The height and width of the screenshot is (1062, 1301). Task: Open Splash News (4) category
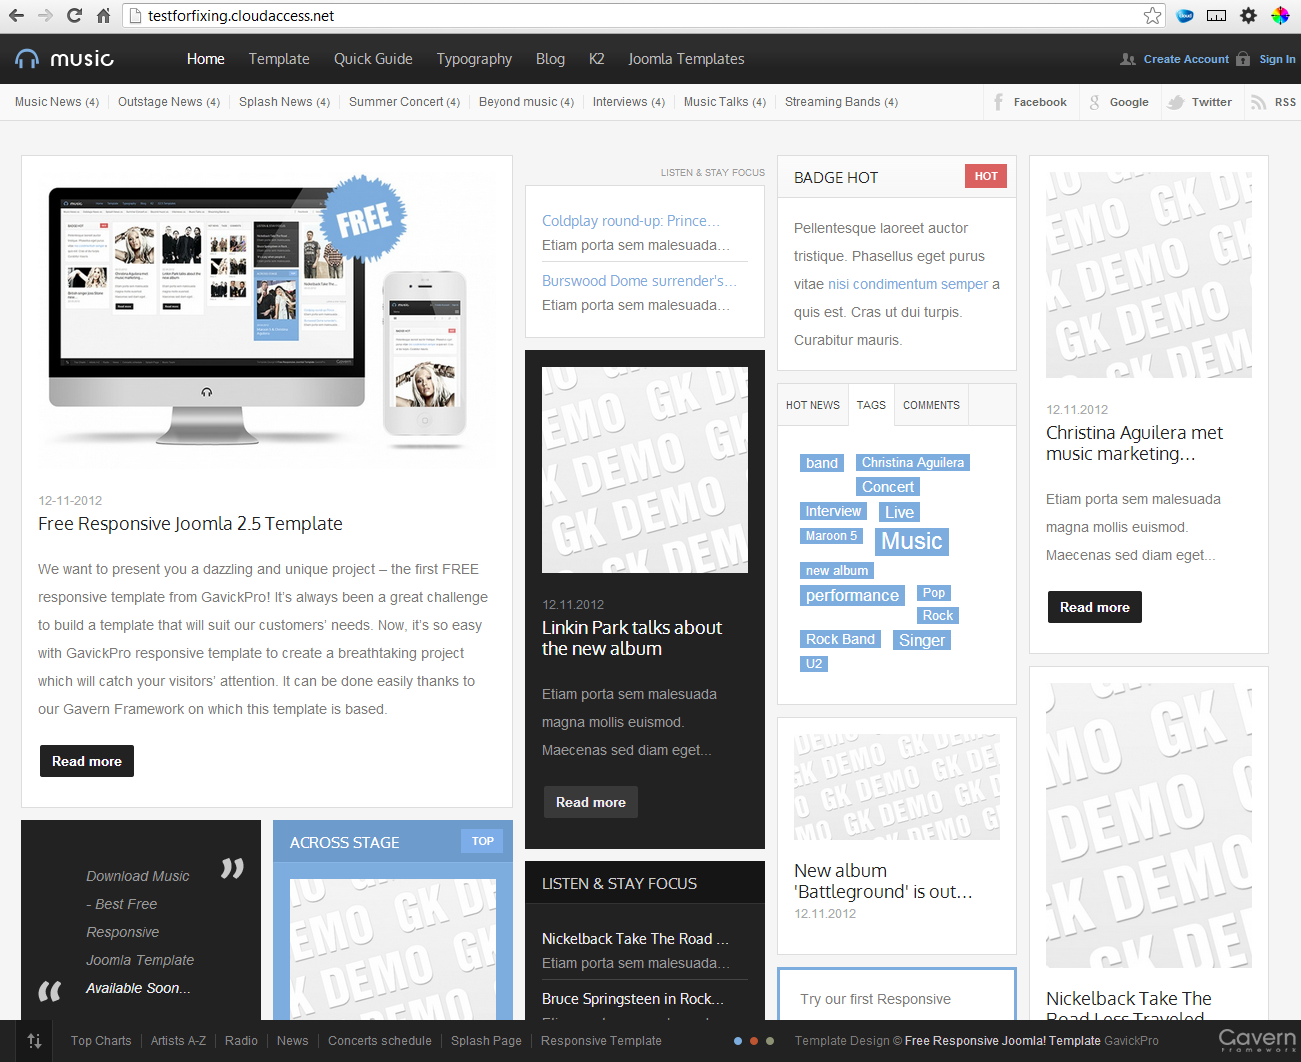coord(284,102)
